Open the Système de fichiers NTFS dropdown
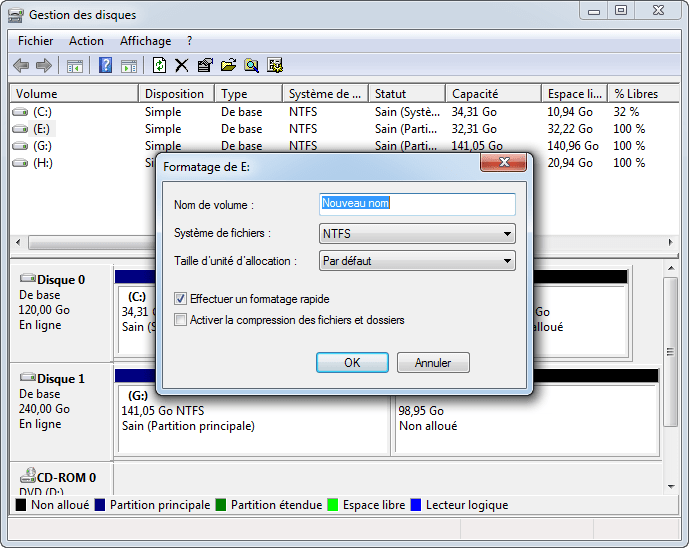Viewport: 689px width, 548px height. point(417,233)
